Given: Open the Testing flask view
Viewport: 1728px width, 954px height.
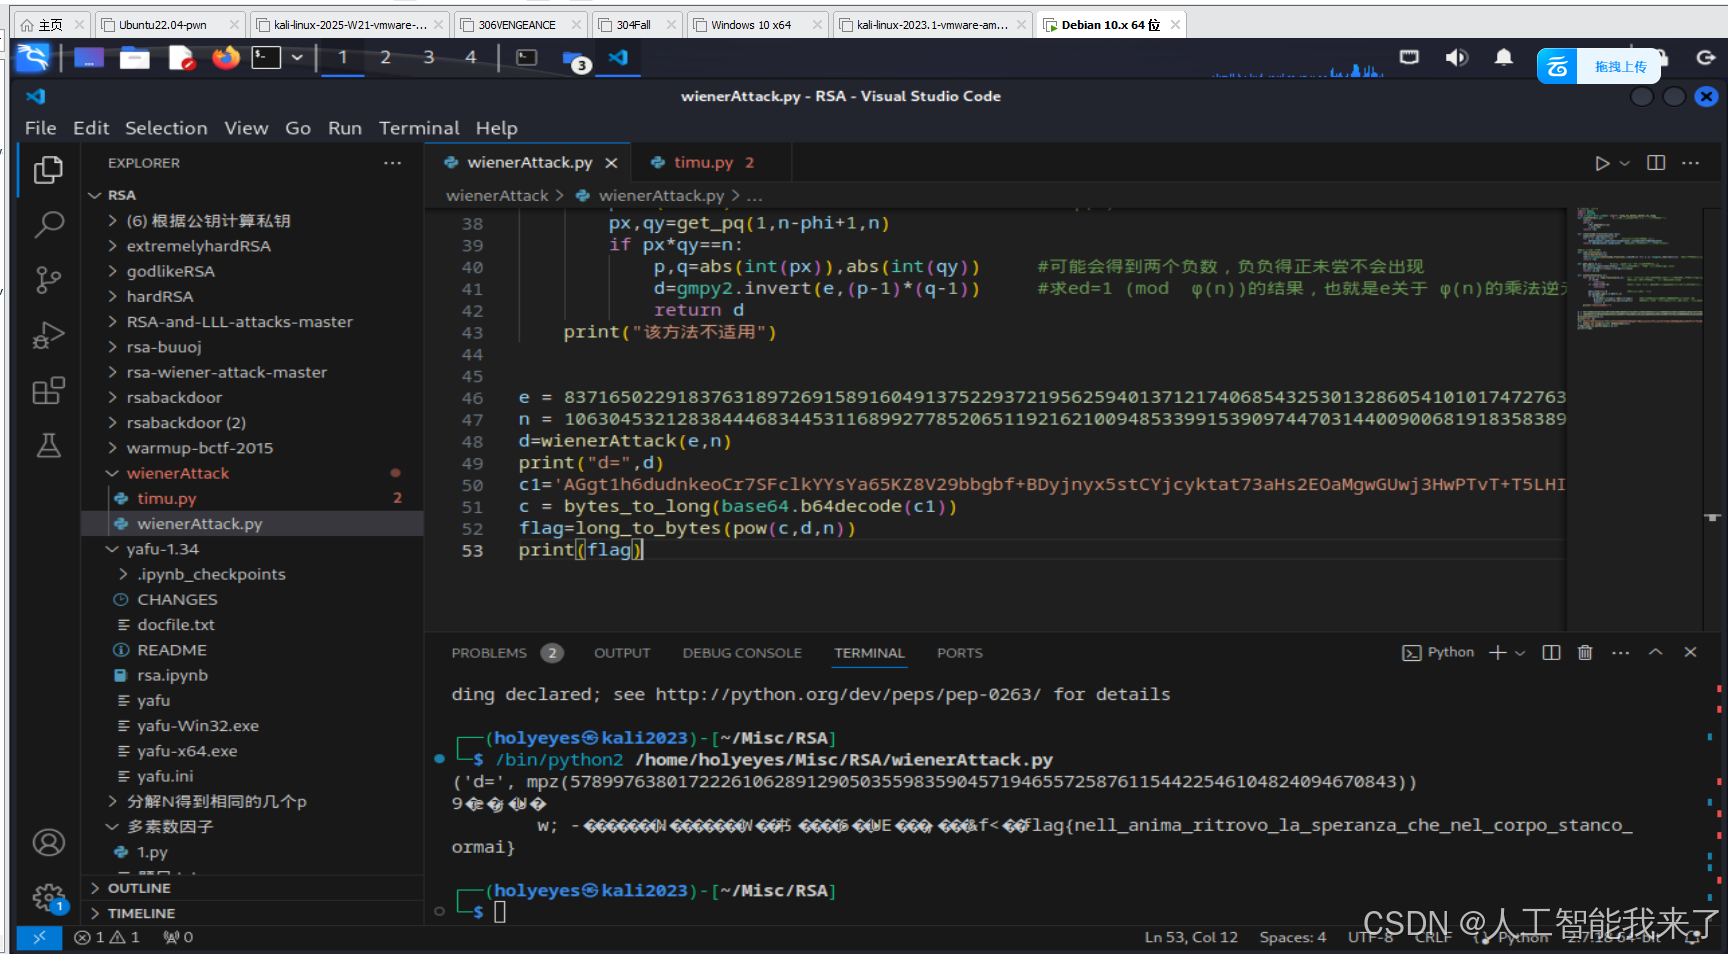Looking at the screenshot, I should coord(48,445).
